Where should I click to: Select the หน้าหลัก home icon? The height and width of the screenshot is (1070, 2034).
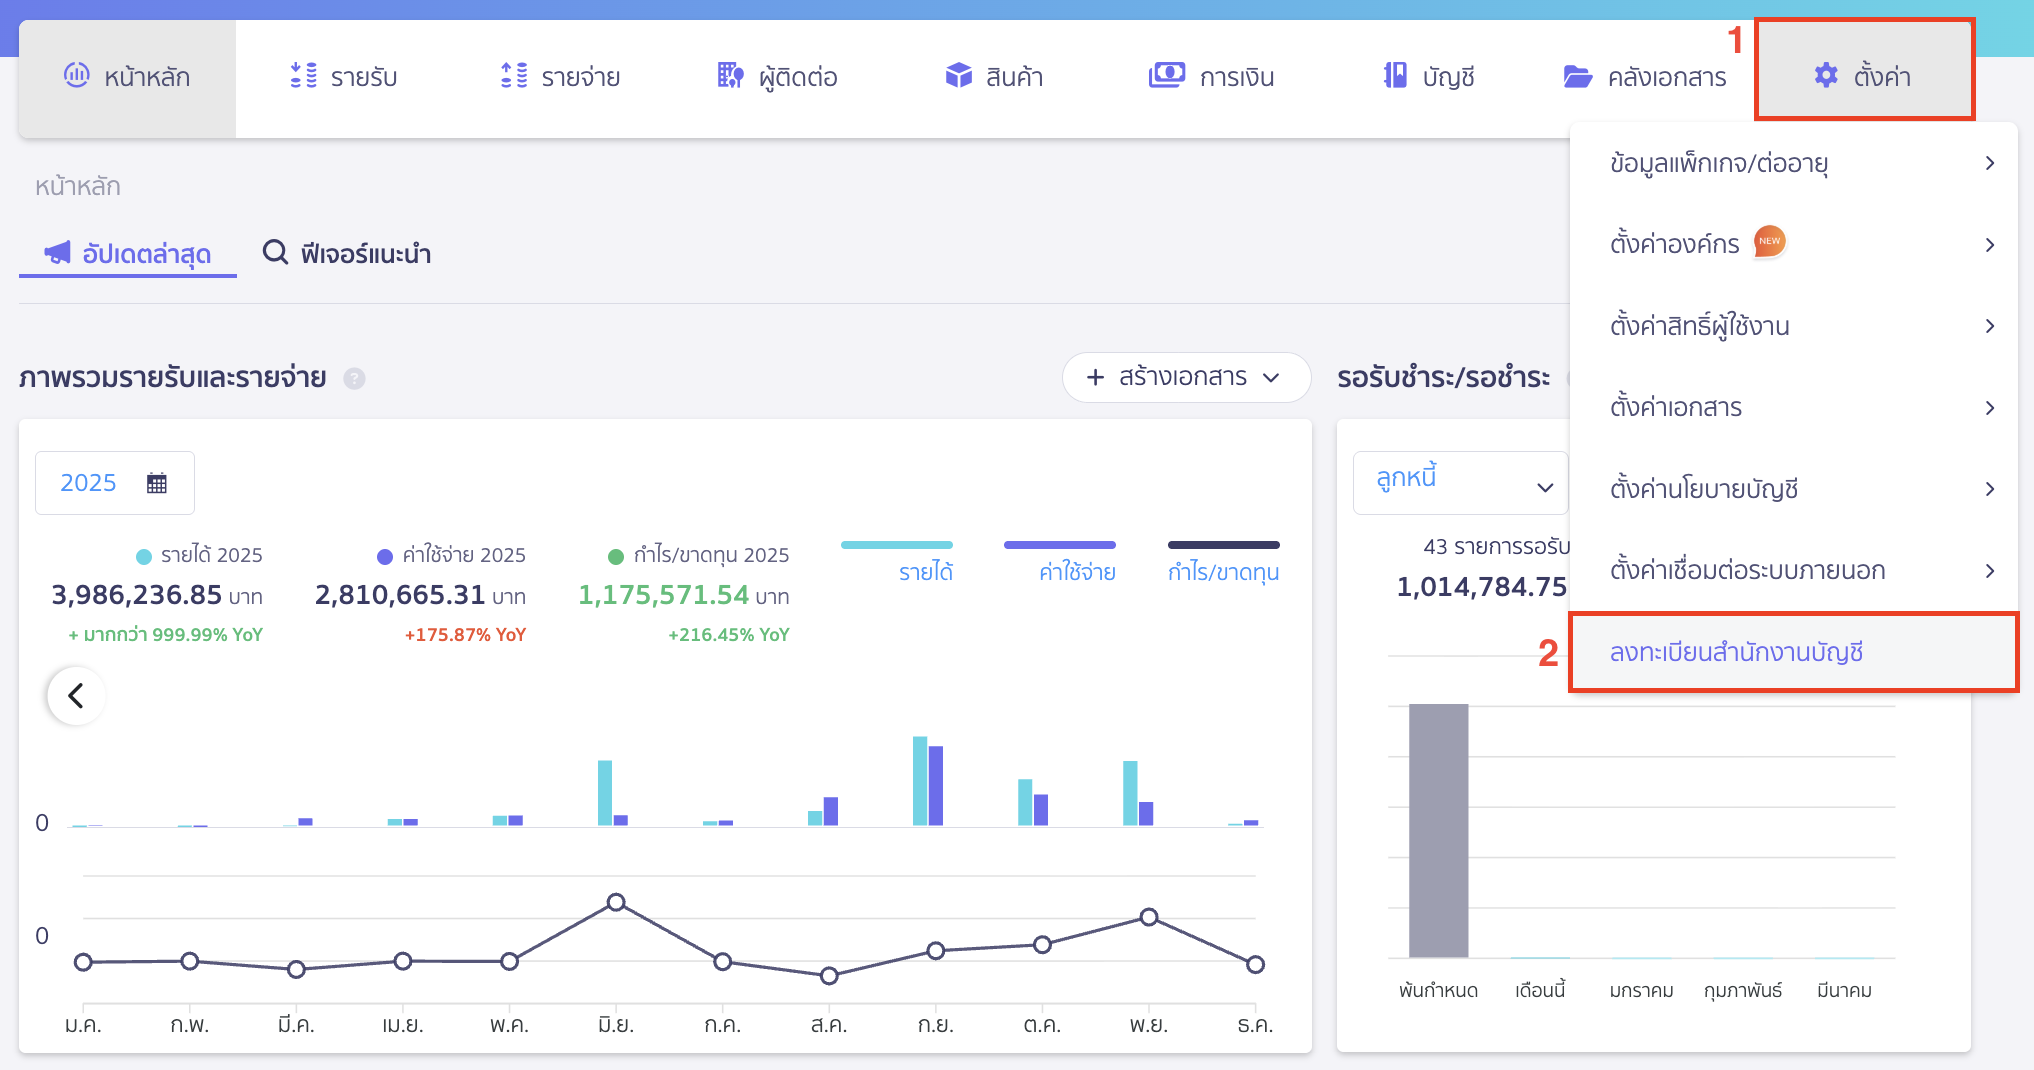(x=77, y=76)
